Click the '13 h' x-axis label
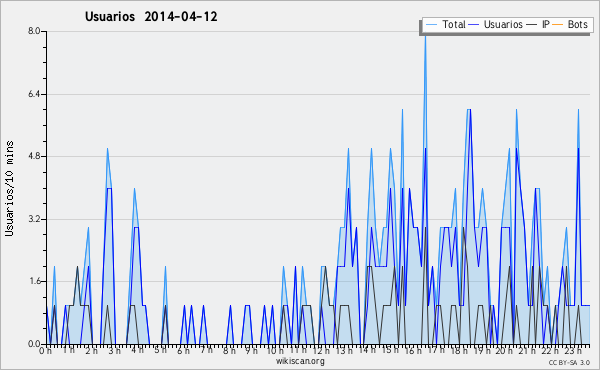This screenshot has width=600, height=370. click(x=344, y=351)
